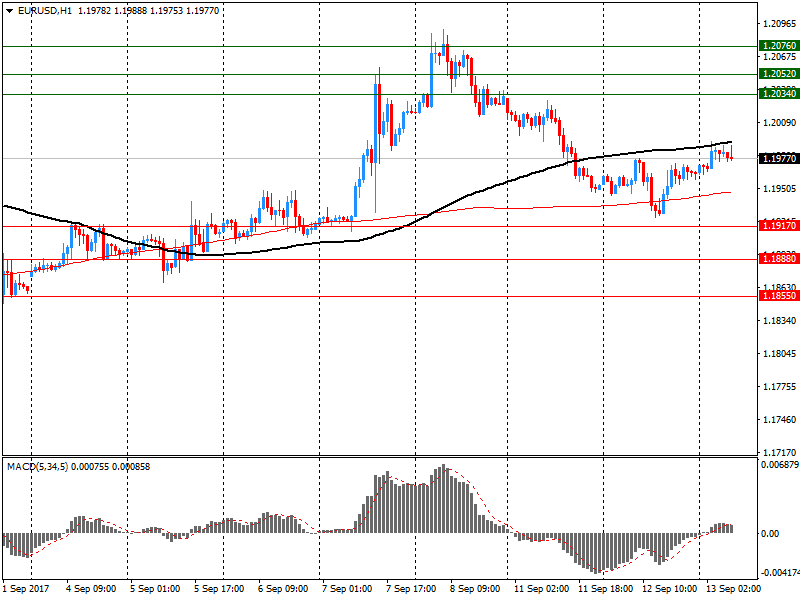Click the 5 Sep 01:00 time axis label

tap(155, 589)
